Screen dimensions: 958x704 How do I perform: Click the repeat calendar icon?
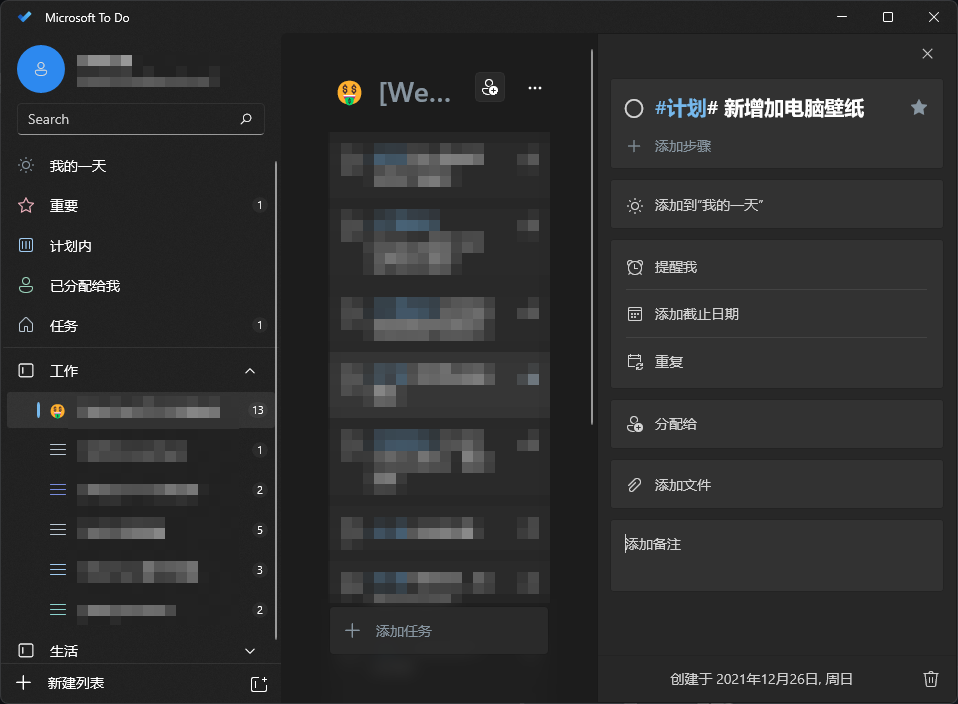click(635, 362)
